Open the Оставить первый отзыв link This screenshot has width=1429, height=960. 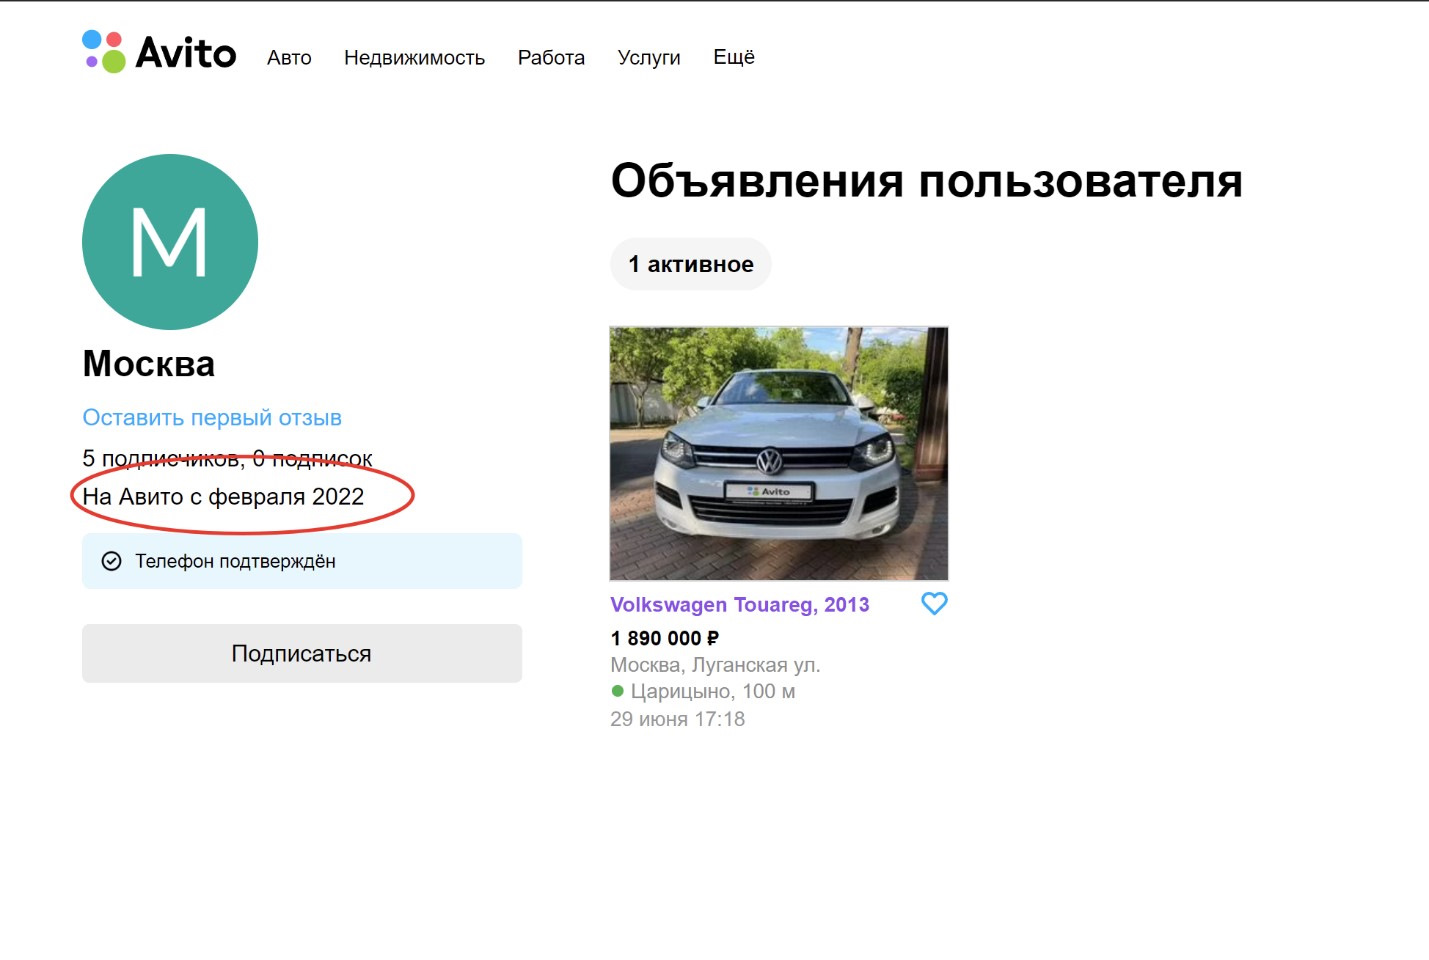(212, 418)
